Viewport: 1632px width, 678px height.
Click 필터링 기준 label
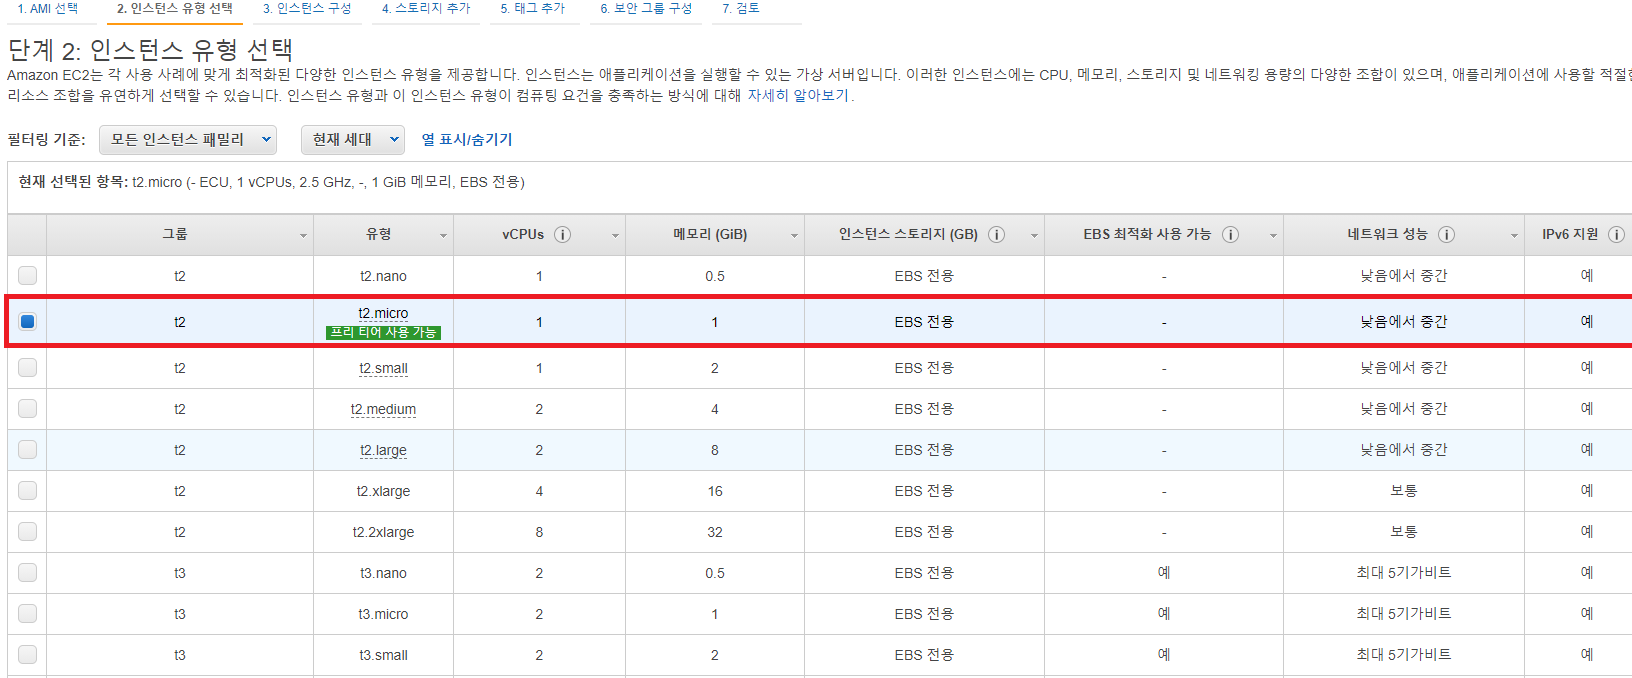[x=46, y=140]
